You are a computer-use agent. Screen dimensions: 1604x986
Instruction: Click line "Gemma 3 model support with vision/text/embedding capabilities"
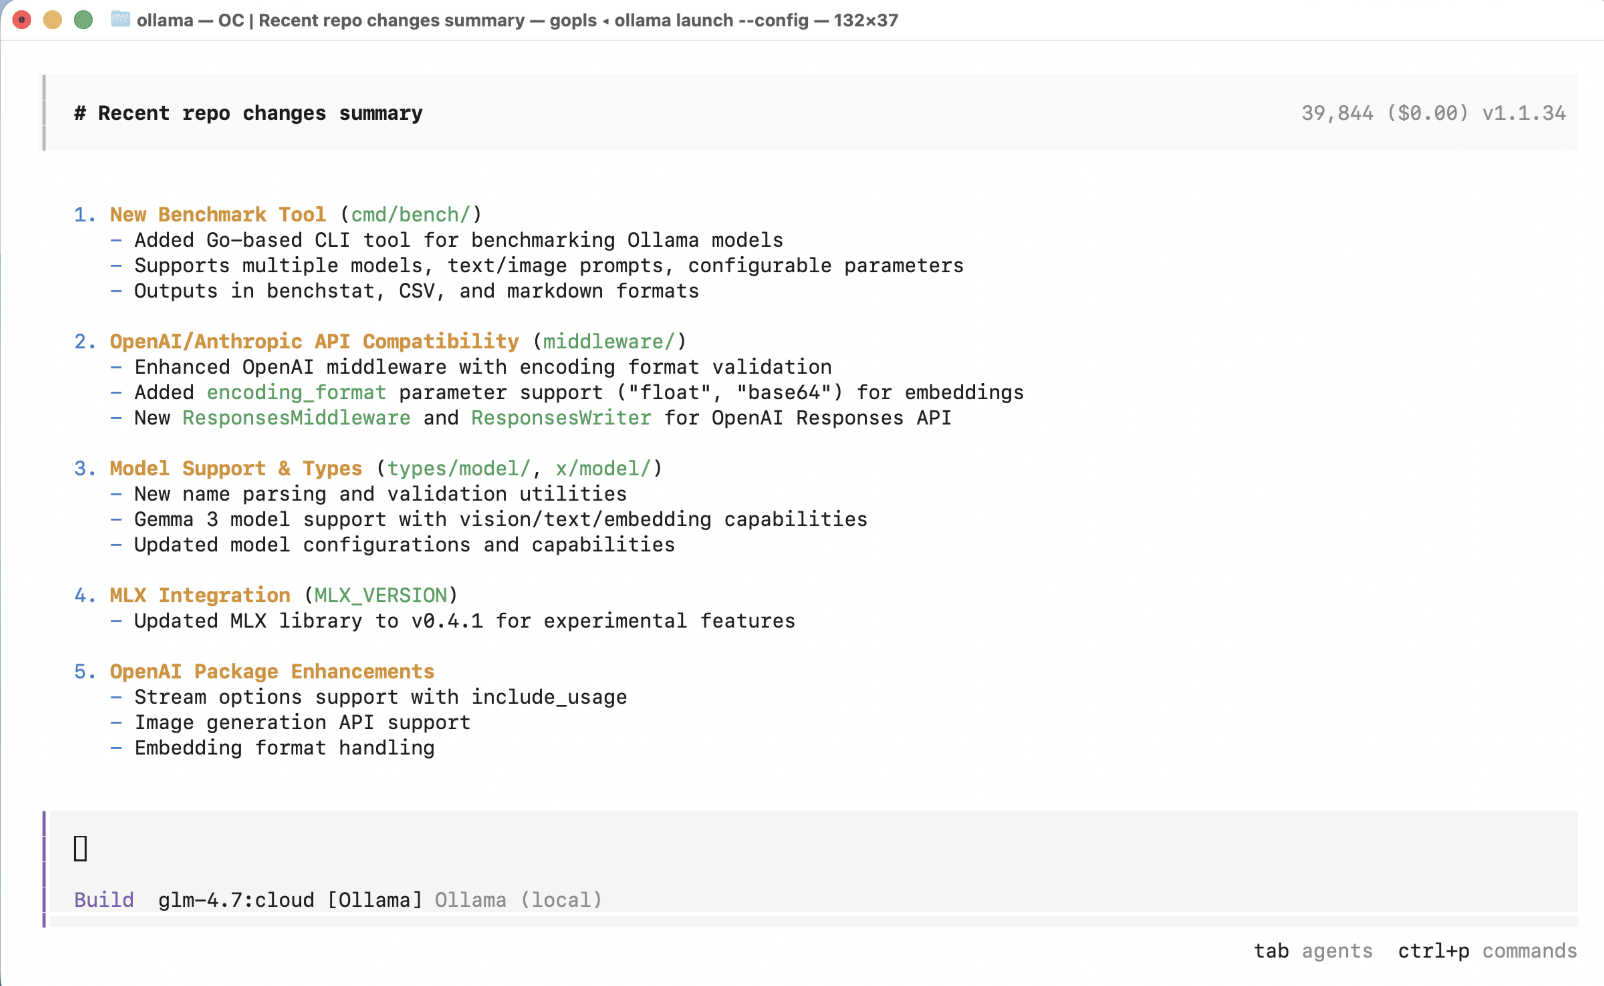point(501,519)
